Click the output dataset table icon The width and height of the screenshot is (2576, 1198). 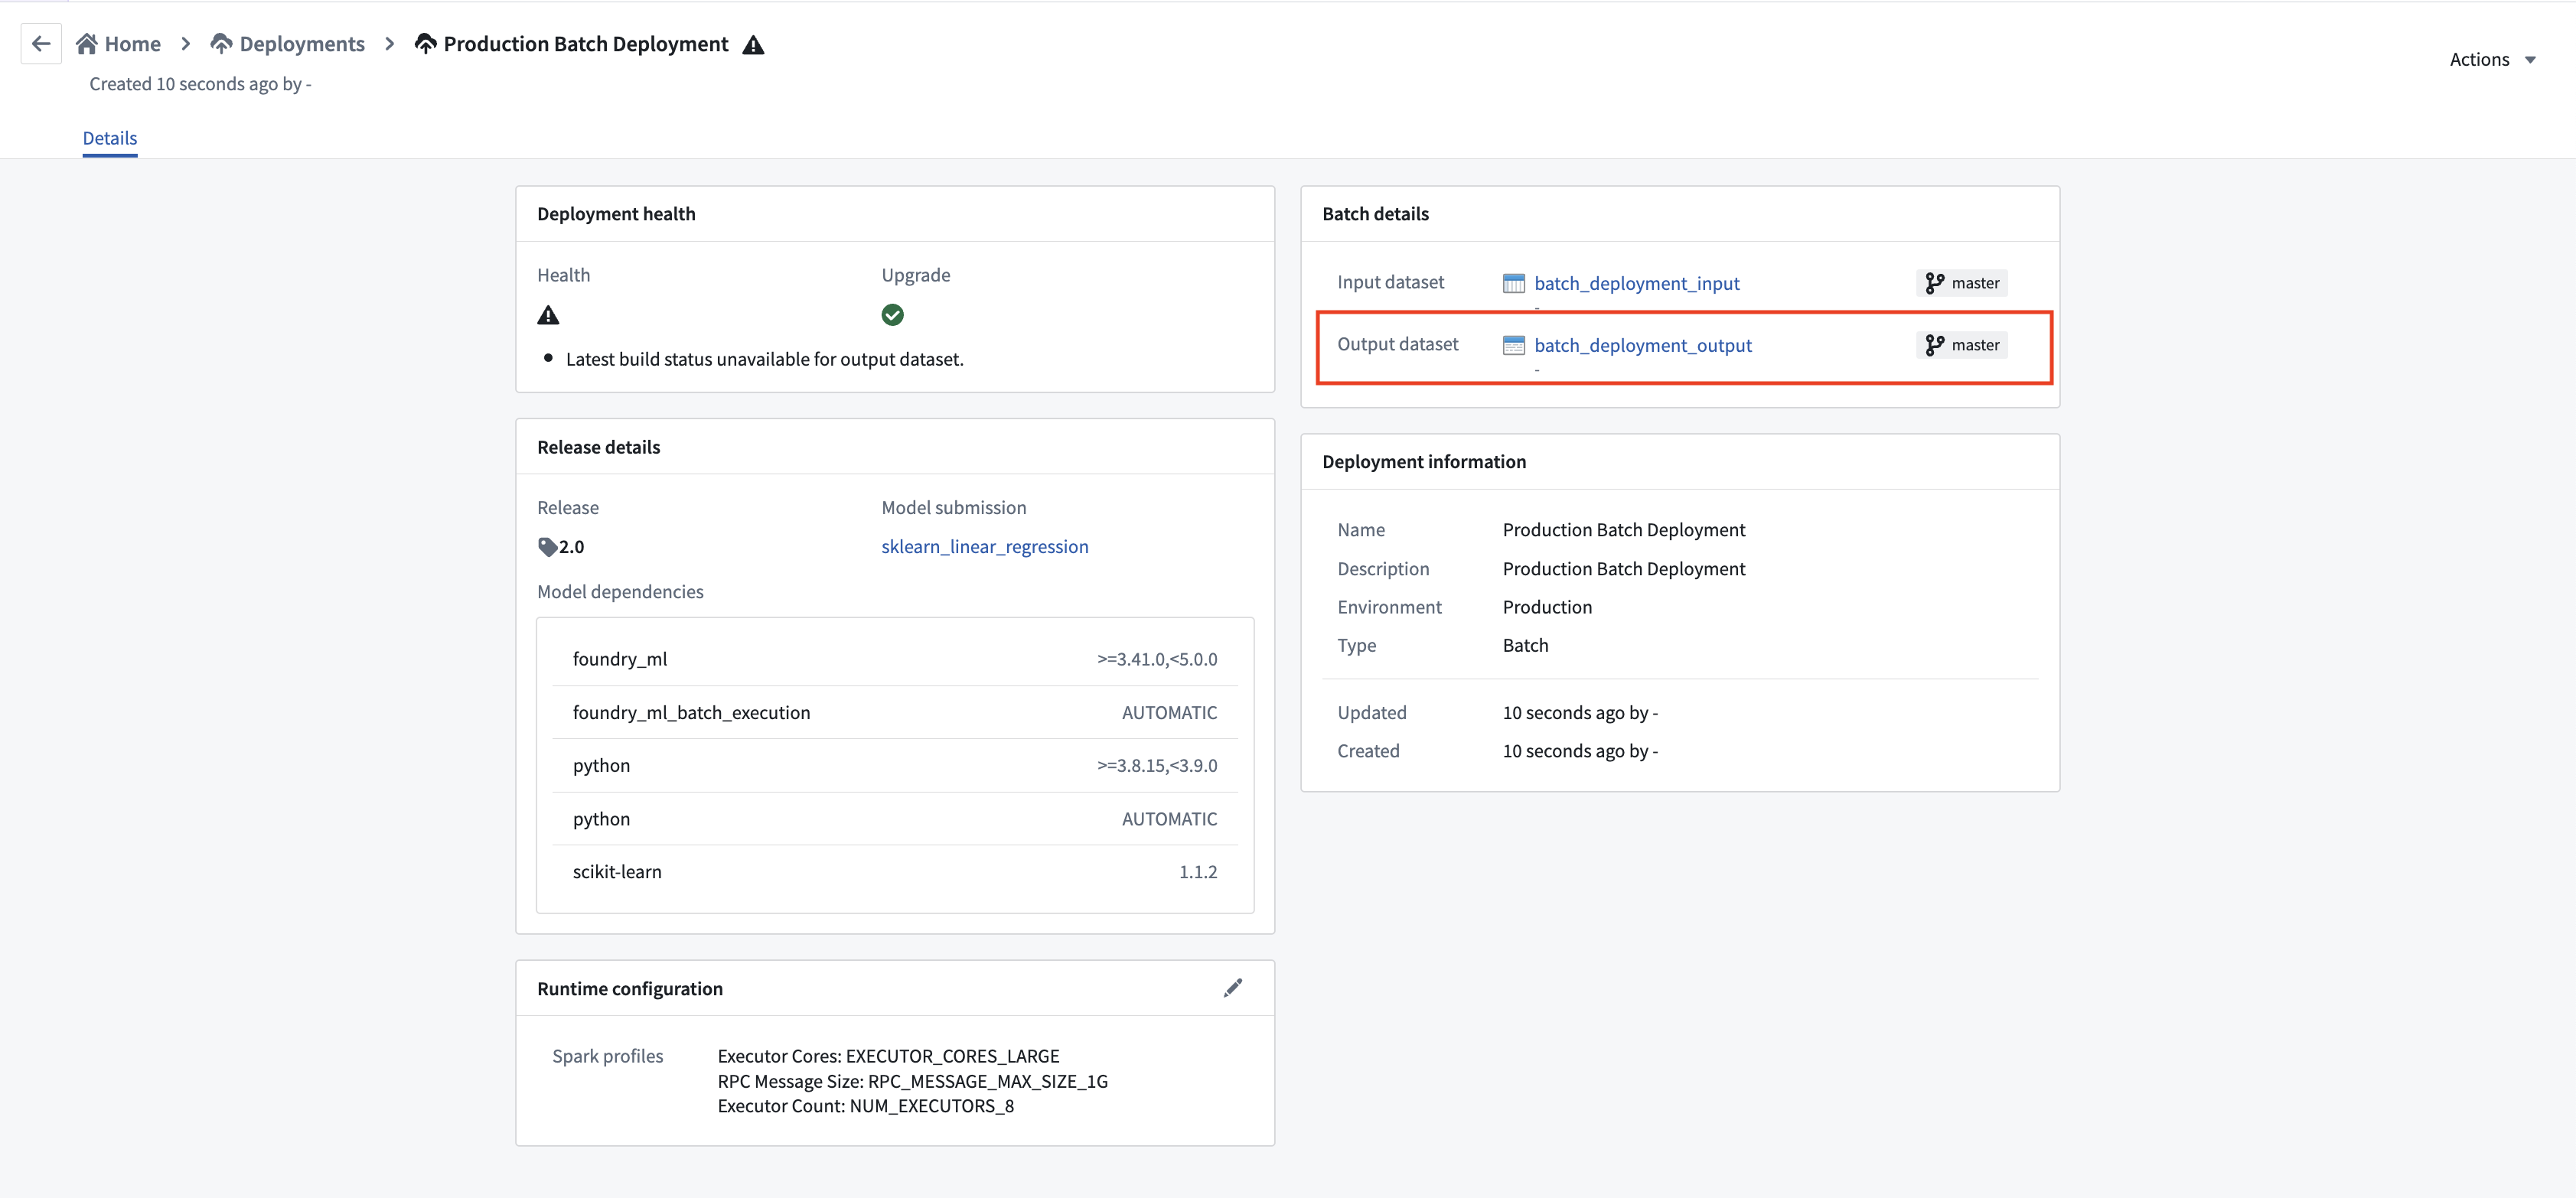tap(1514, 346)
